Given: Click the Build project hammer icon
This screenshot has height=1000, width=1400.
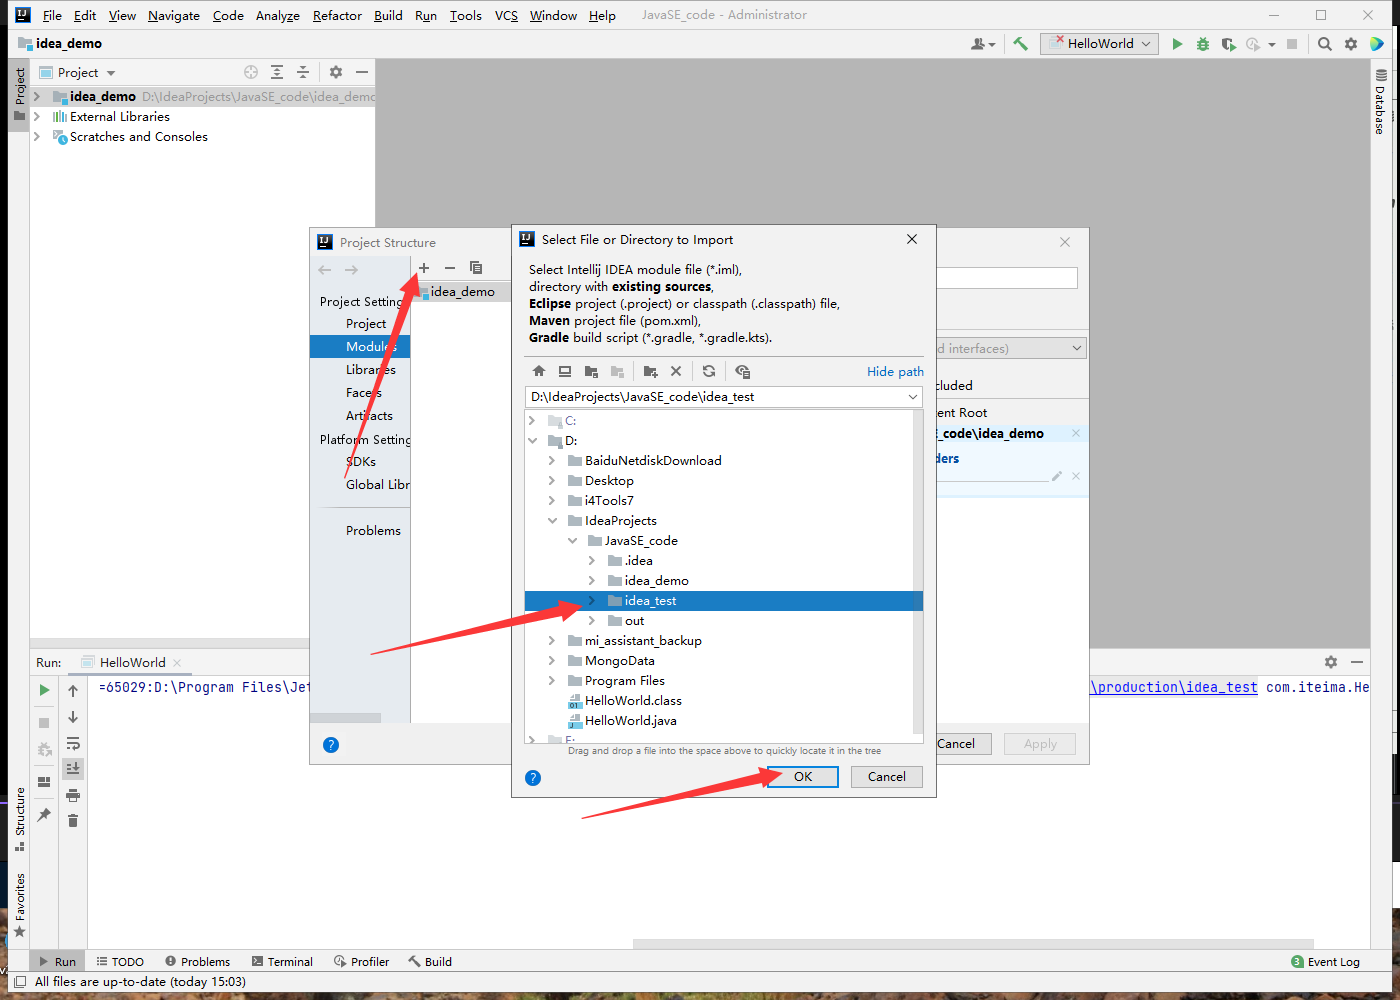Looking at the screenshot, I should (1020, 43).
